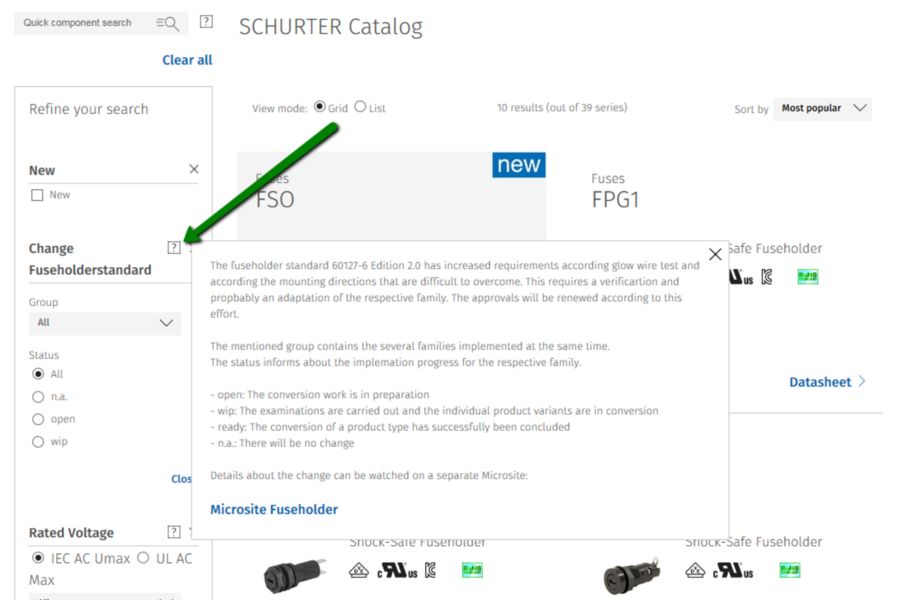900x600 pixels.
Task: Choose the 'wip' status option
Action: pyautogui.click(x=38, y=442)
